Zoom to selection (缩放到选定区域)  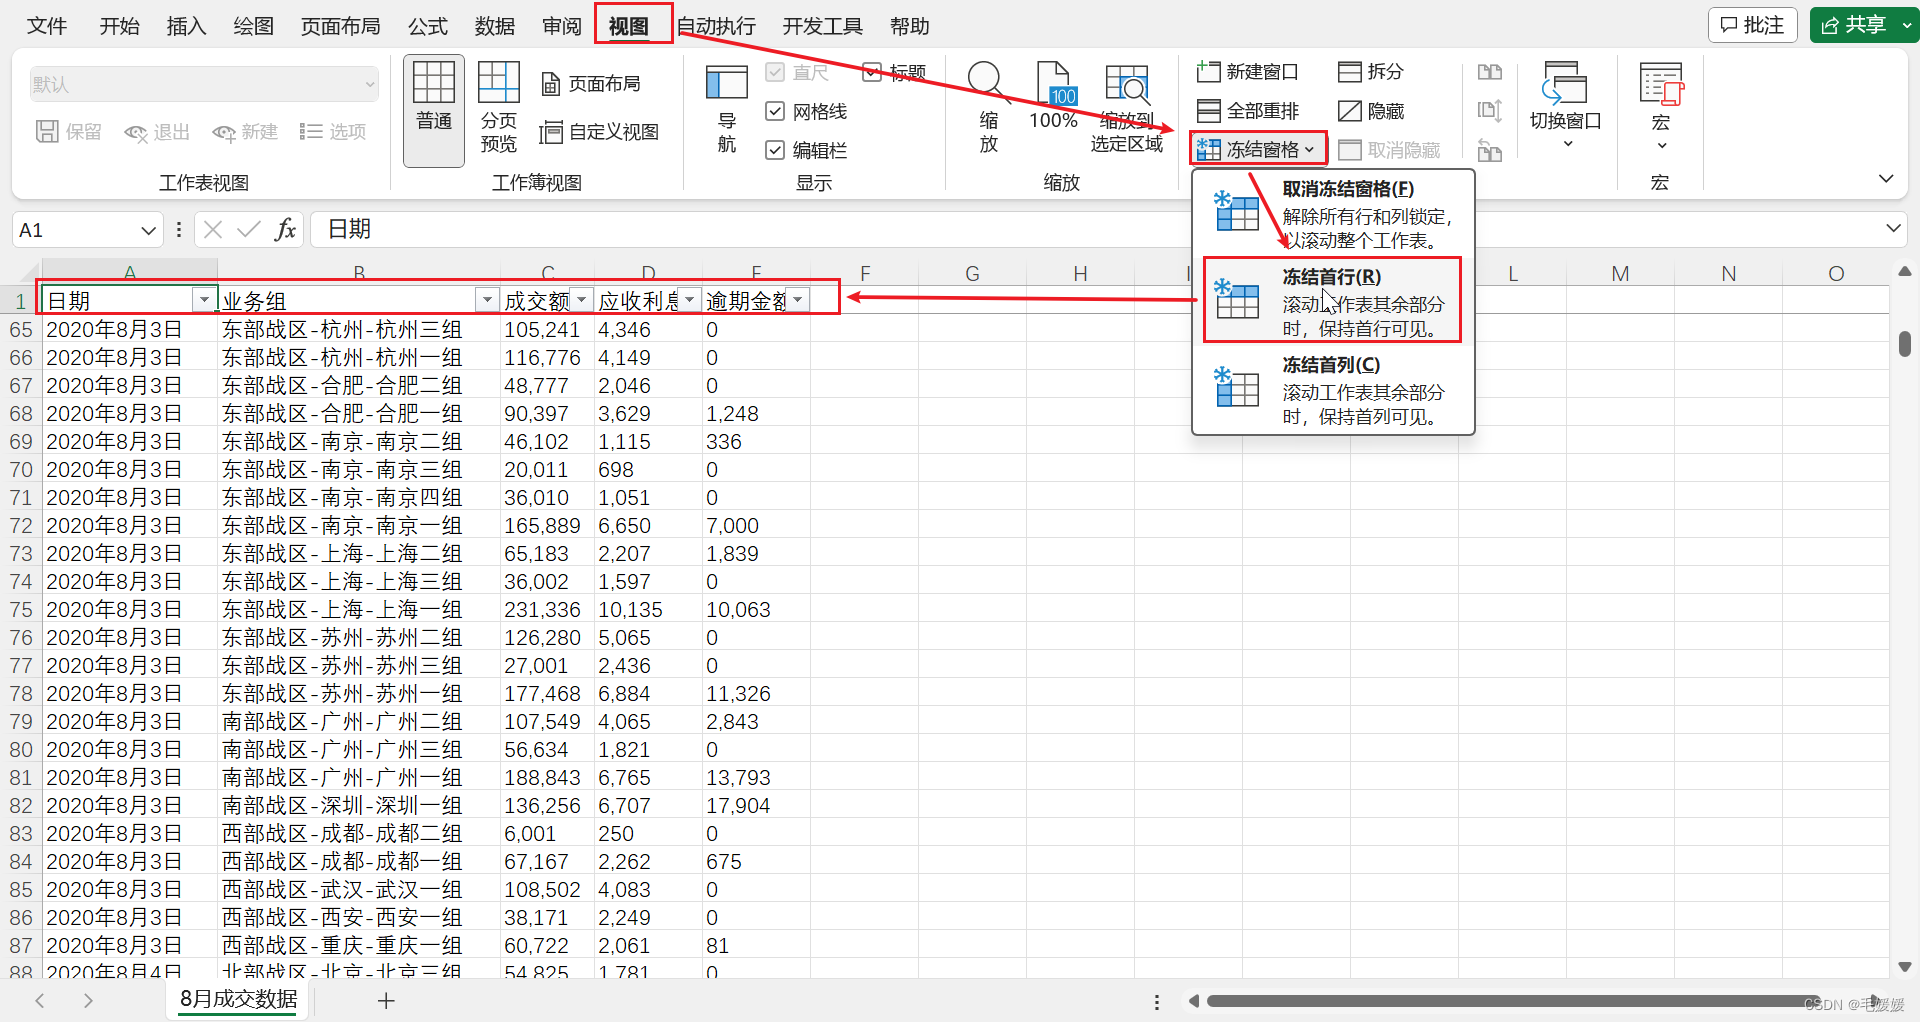1127,110
